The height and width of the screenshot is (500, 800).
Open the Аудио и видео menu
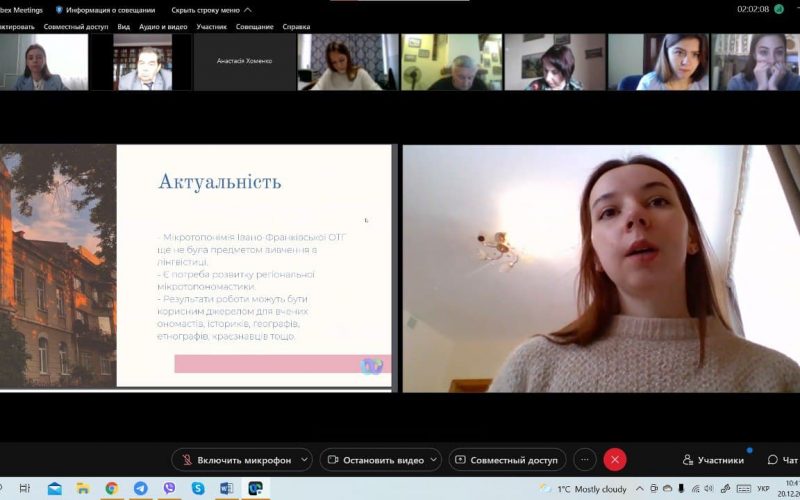point(163,27)
